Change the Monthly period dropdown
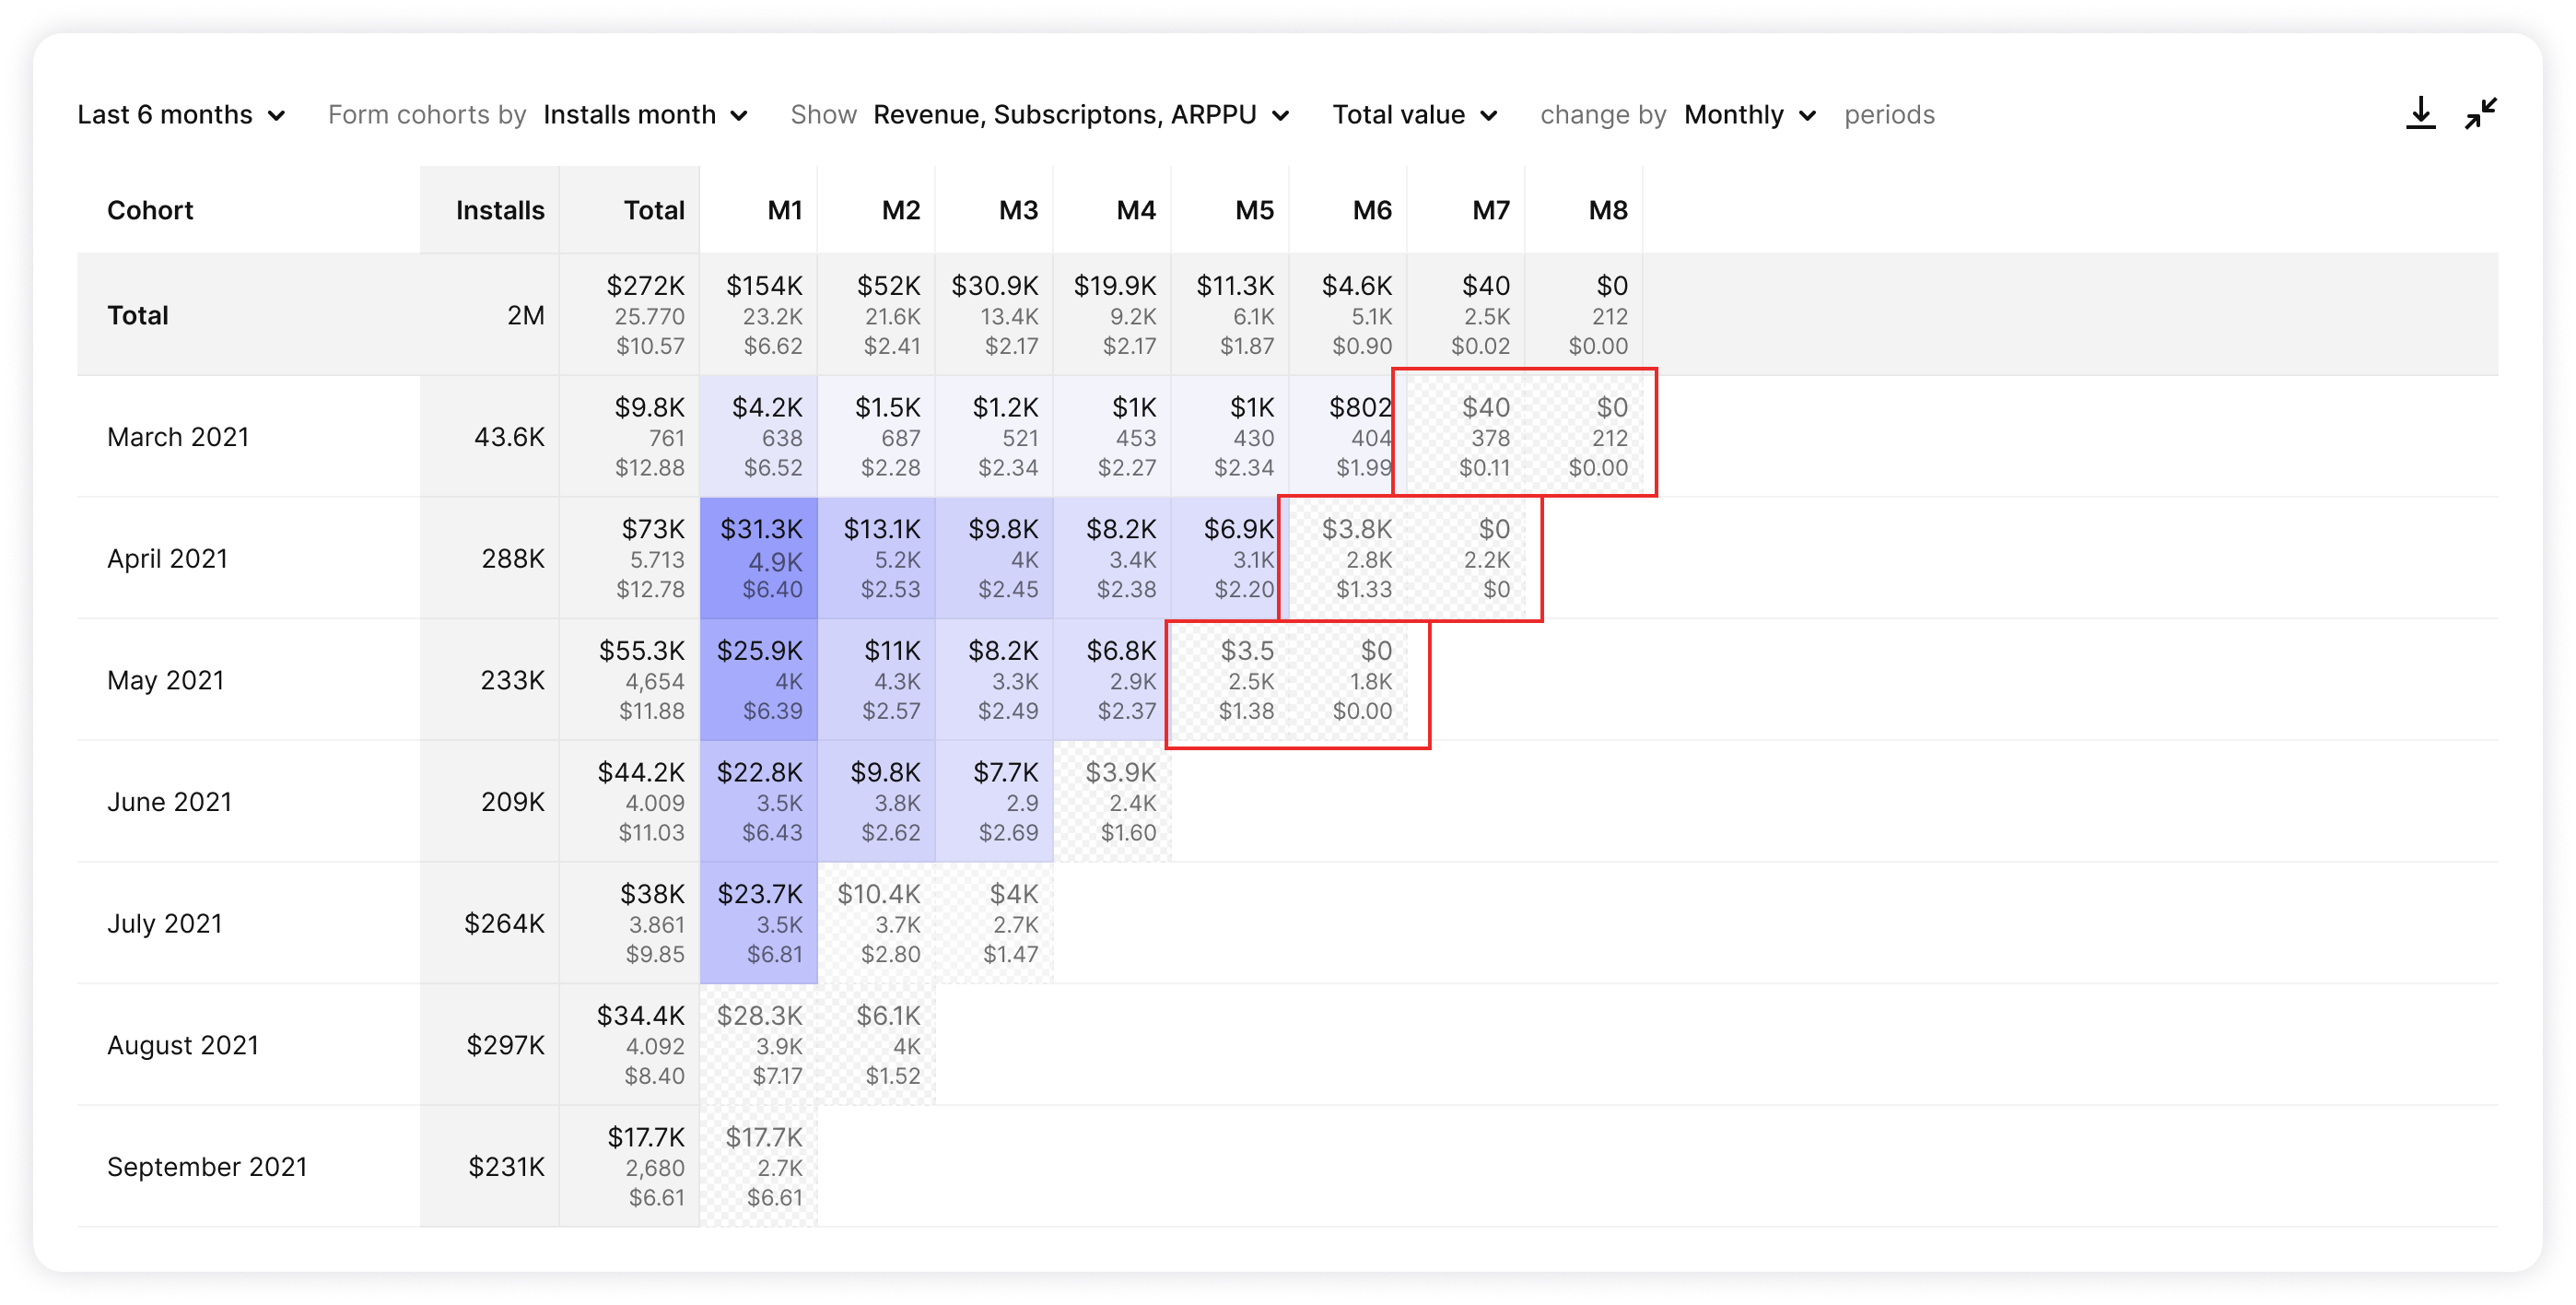The width and height of the screenshot is (2576, 1305). click(1749, 115)
